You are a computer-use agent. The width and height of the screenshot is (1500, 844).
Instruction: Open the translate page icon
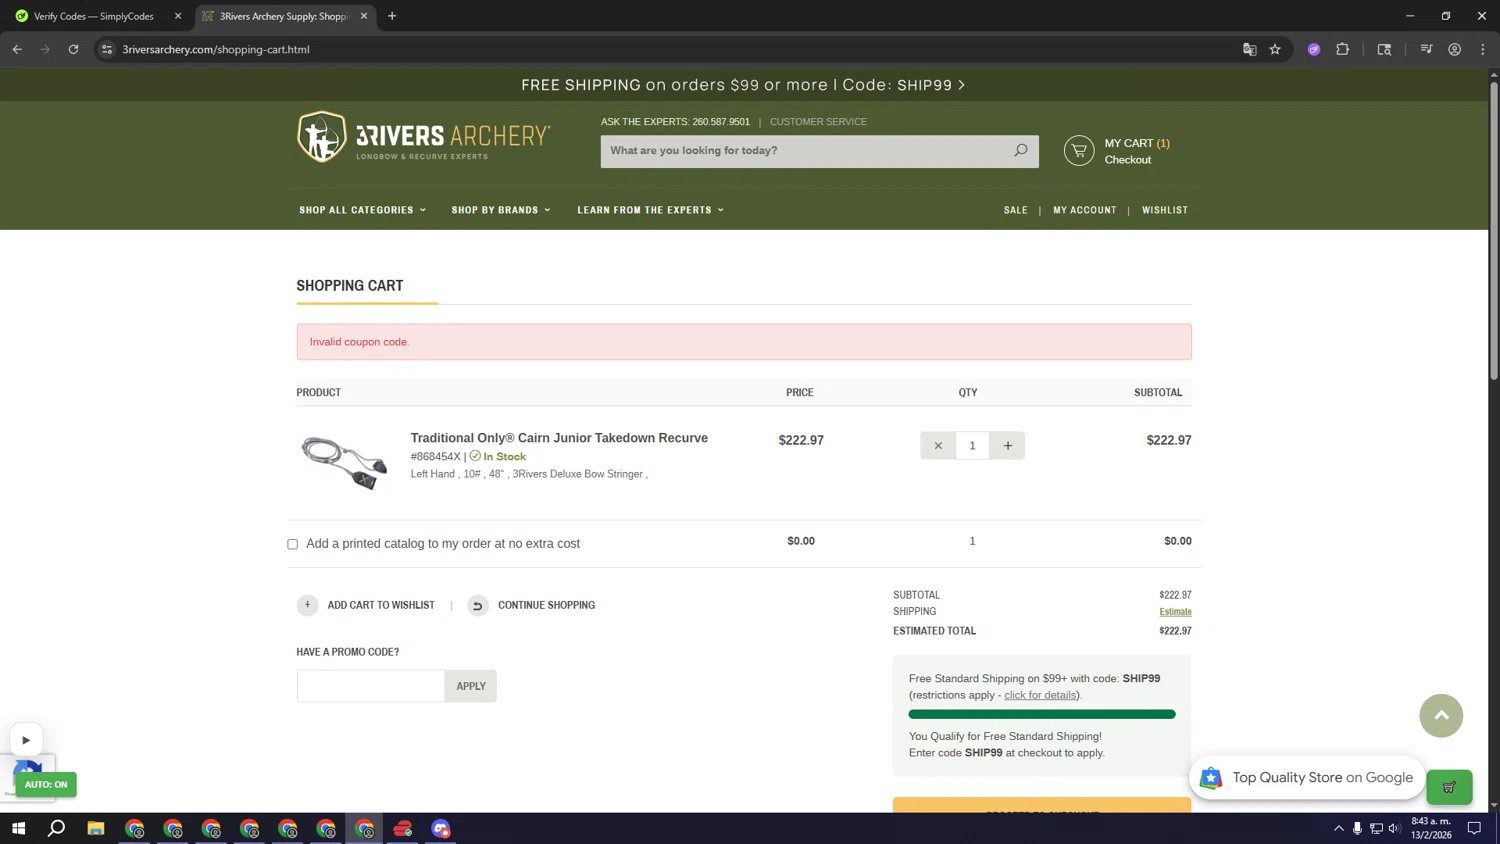click(x=1249, y=49)
